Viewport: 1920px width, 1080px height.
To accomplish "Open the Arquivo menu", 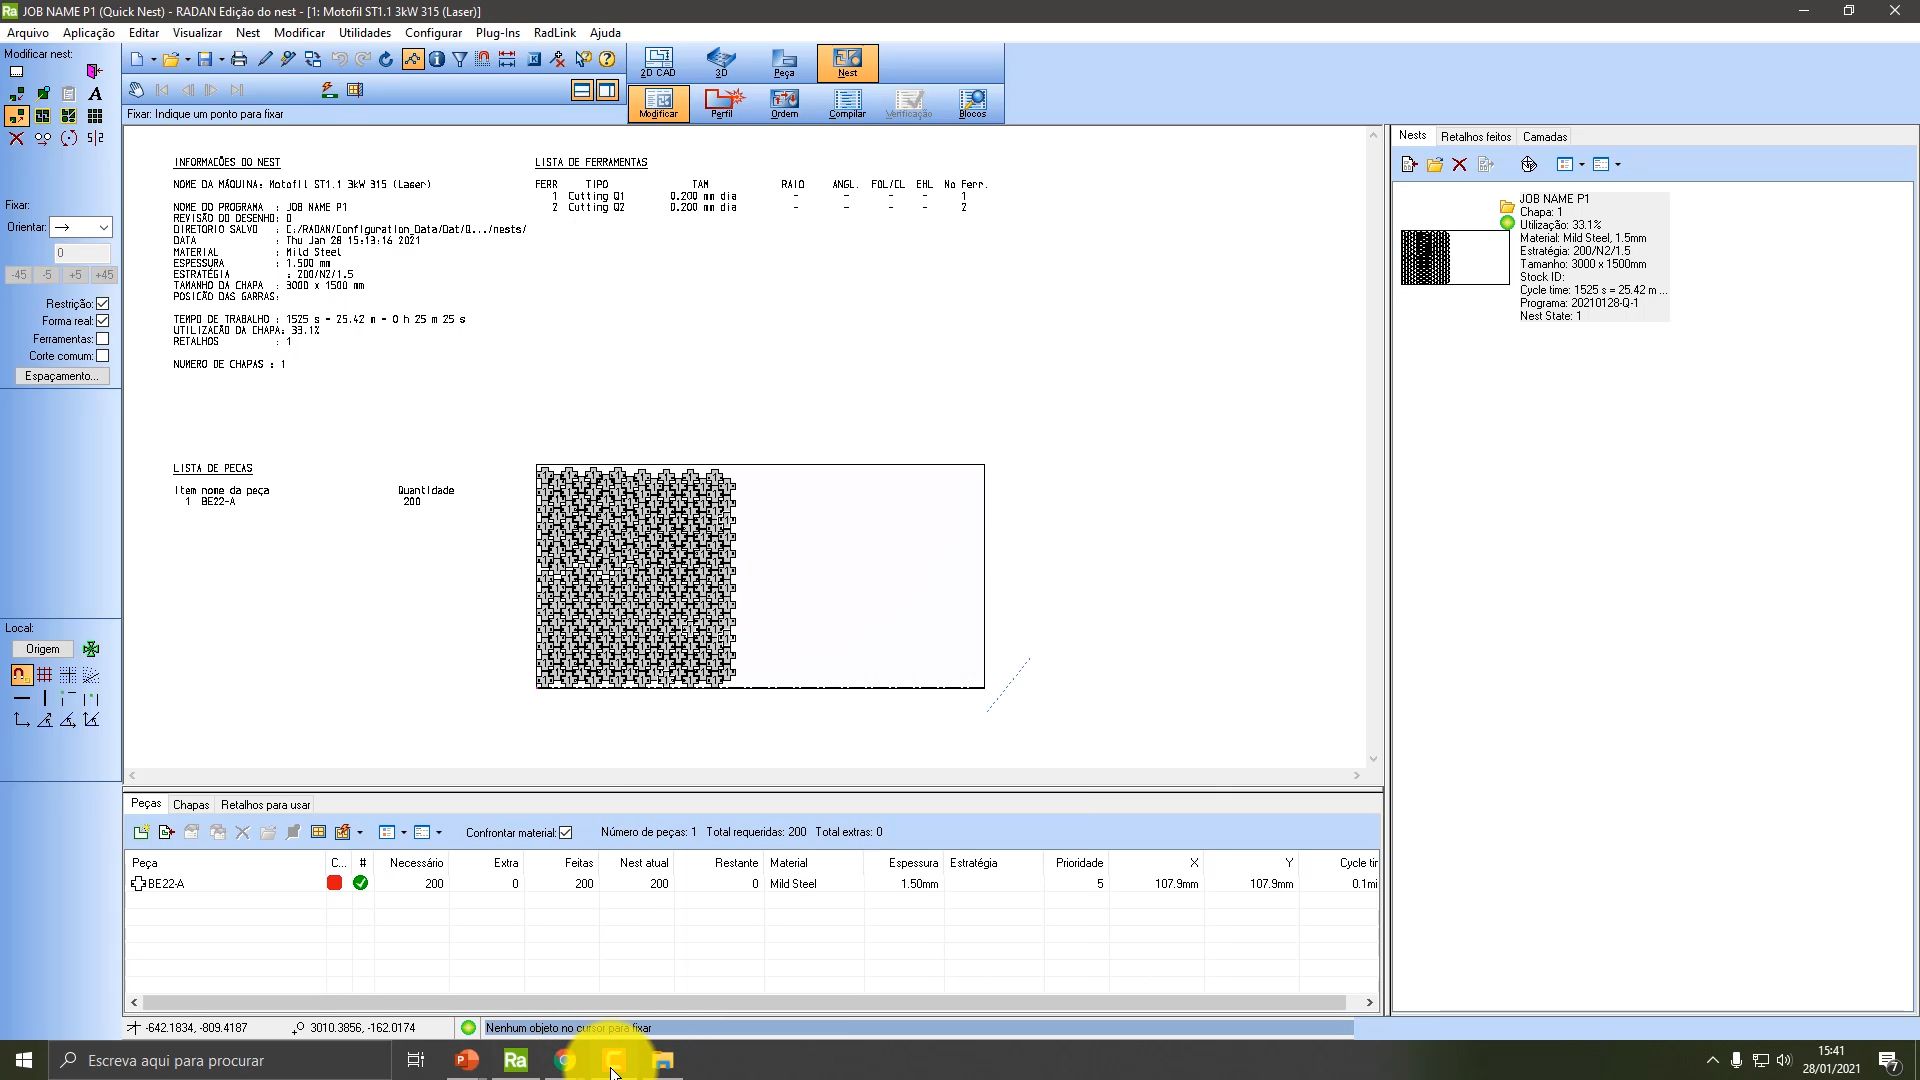I will point(28,32).
